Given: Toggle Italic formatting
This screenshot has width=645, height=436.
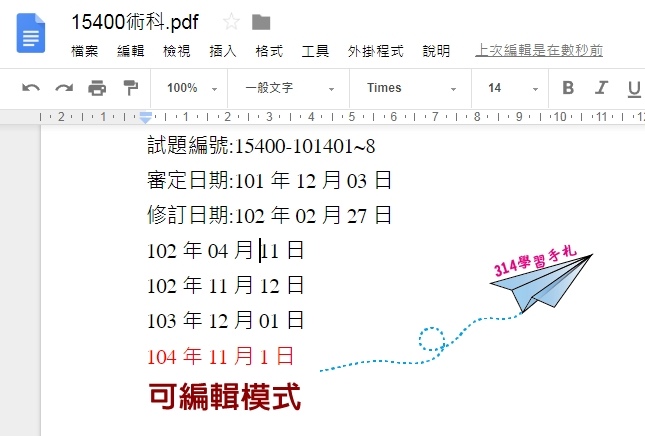Looking at the screenshot, I should [601, 88].
